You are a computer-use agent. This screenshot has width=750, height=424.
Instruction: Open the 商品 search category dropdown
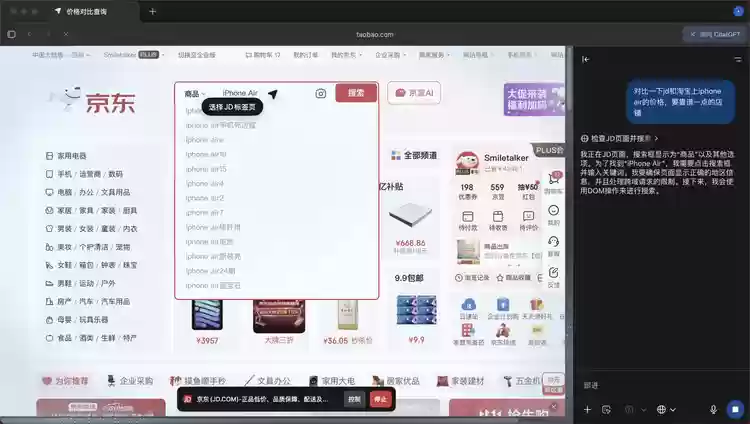[192, 93]
